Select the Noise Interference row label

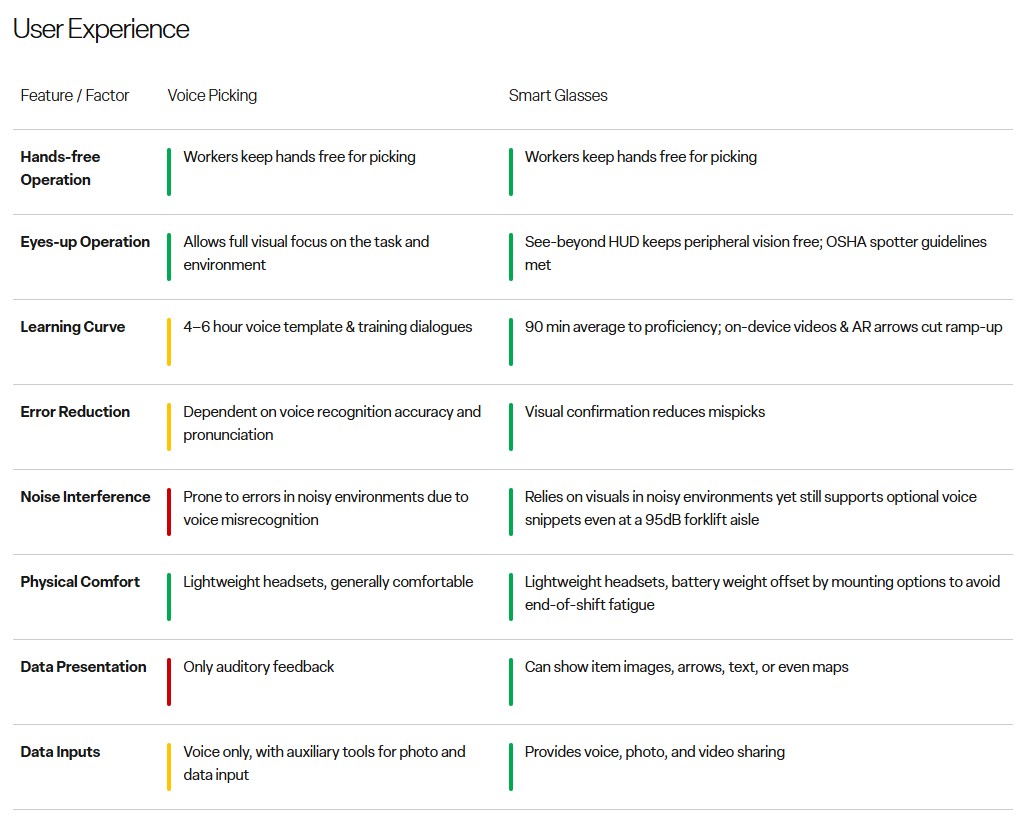[x=85, y=497]
